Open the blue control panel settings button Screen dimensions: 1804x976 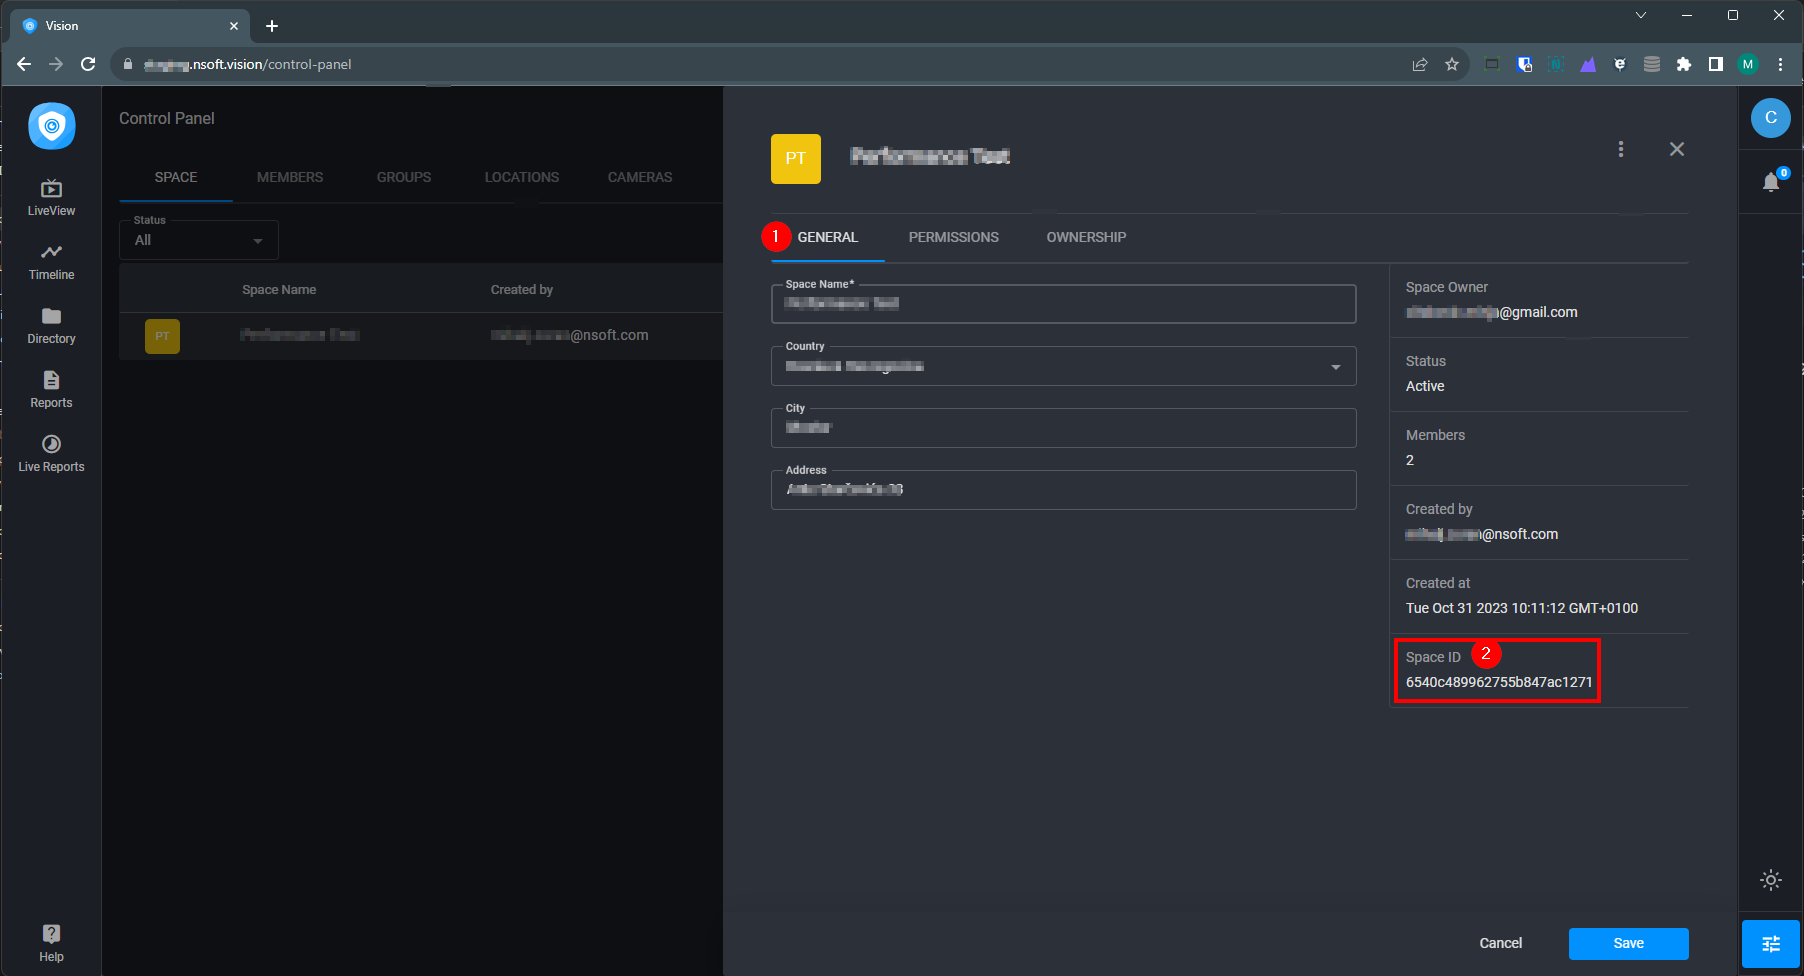click(1771, 944)
